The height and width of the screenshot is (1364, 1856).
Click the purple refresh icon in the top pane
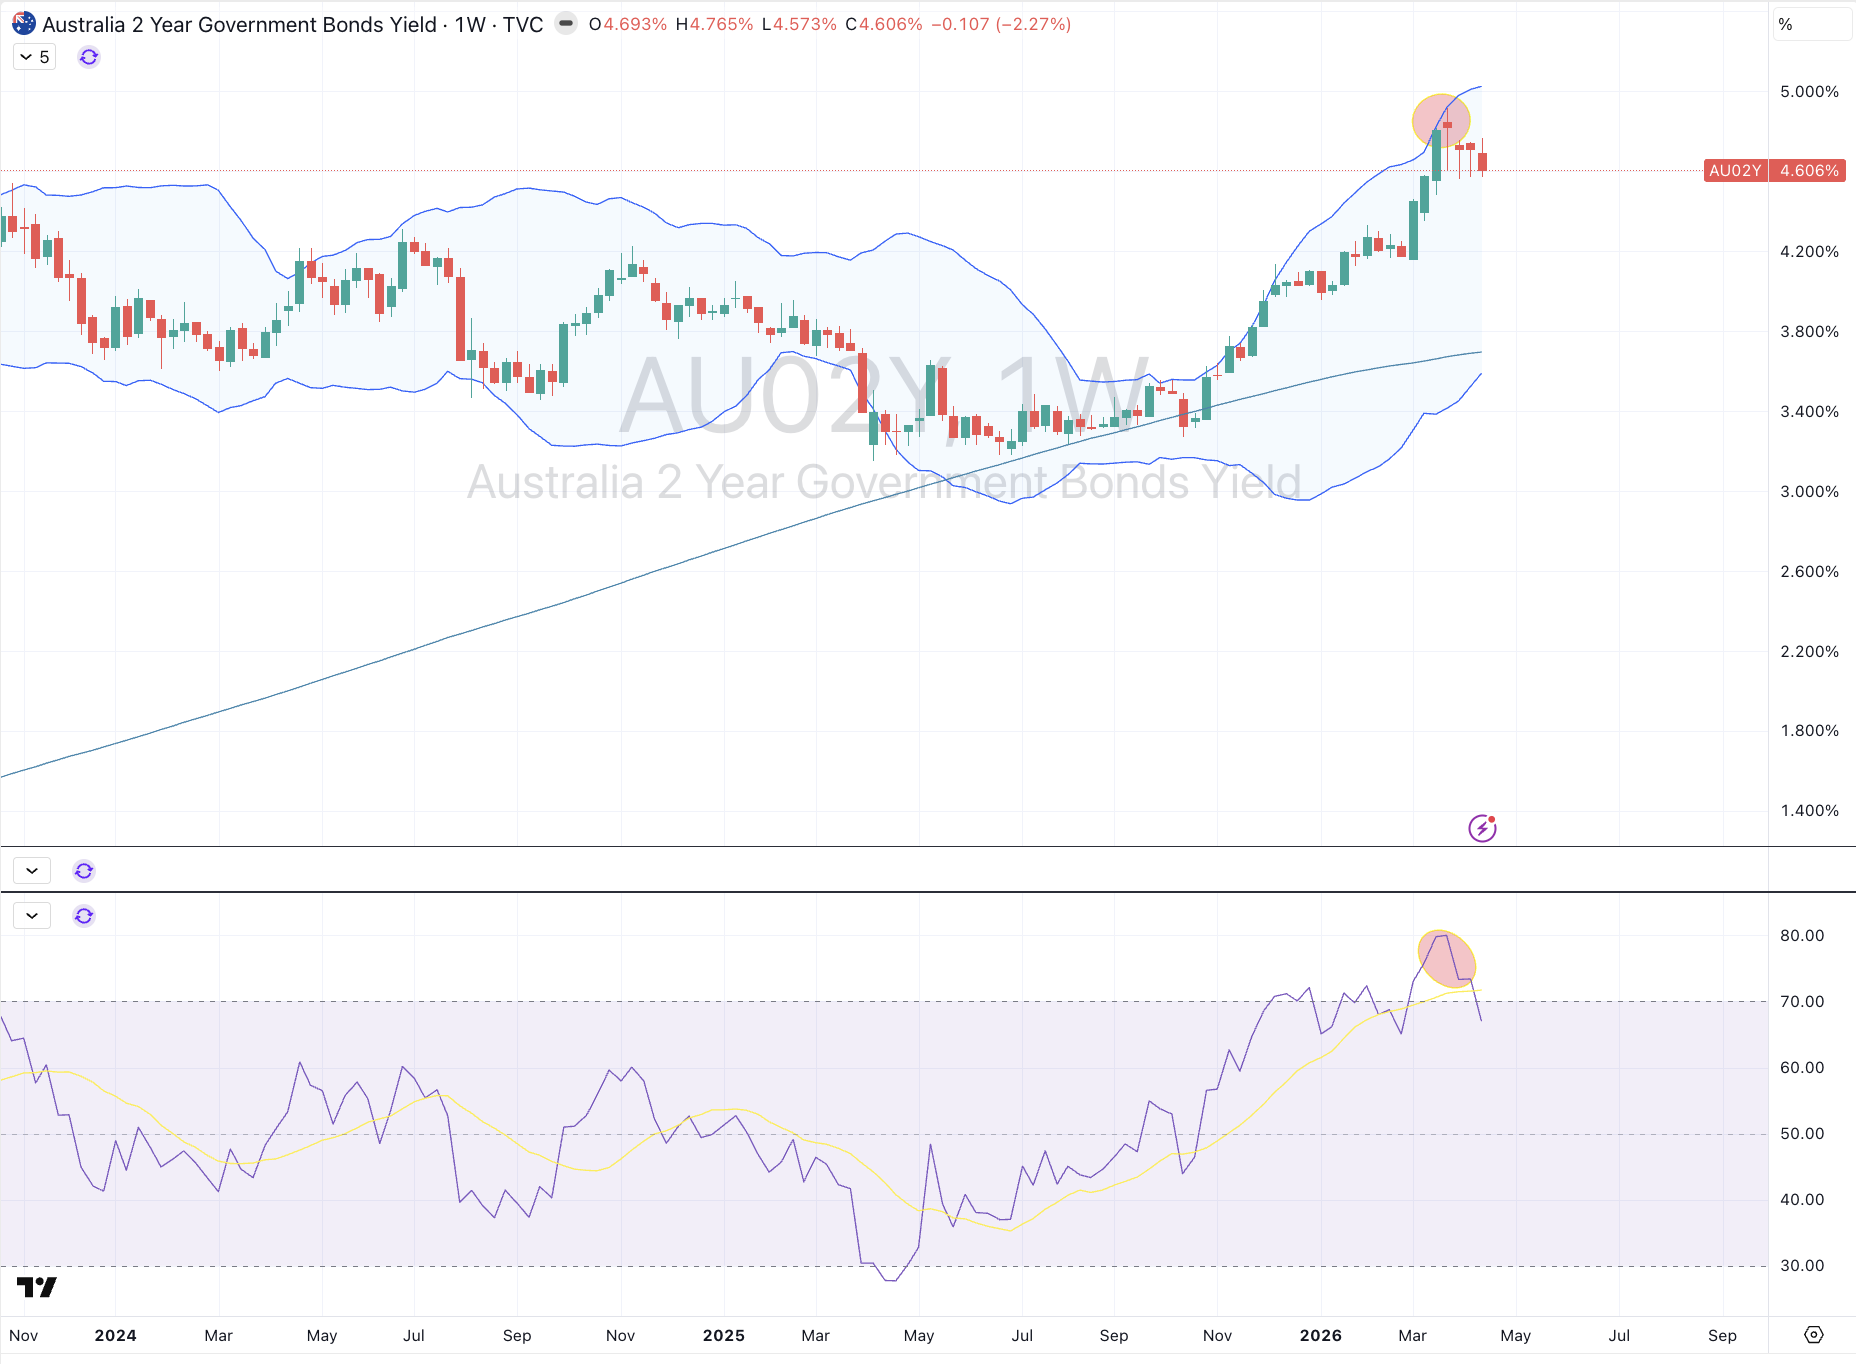click(x=89, y=57)
